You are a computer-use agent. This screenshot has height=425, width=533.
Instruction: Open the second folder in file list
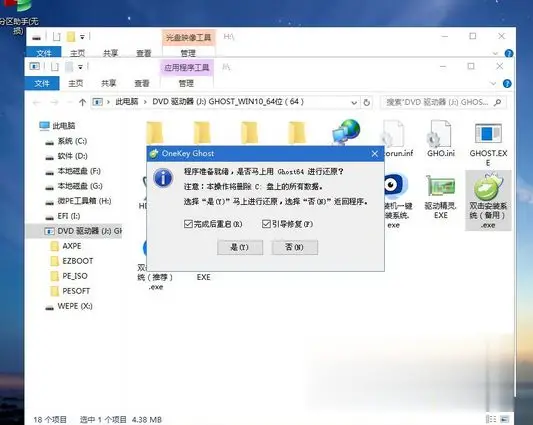coord(202,133)
